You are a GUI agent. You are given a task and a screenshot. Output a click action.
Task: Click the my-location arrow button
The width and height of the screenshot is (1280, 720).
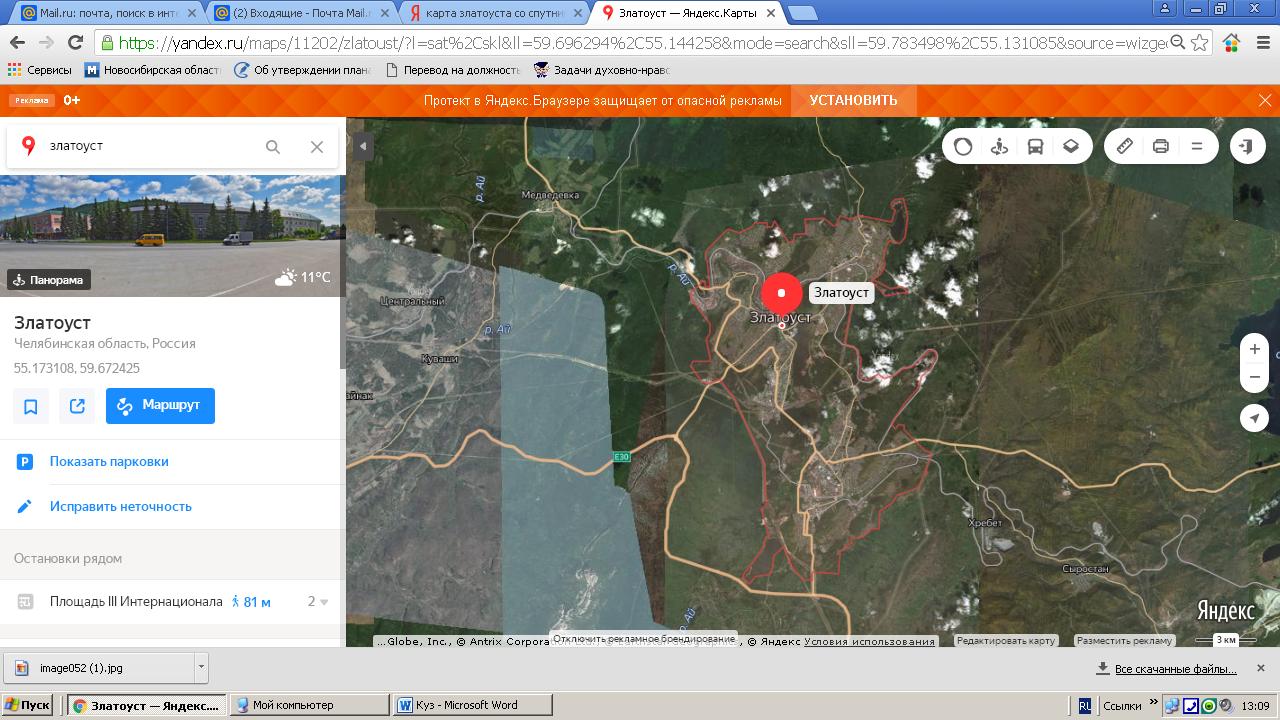tap(1254, 418)
